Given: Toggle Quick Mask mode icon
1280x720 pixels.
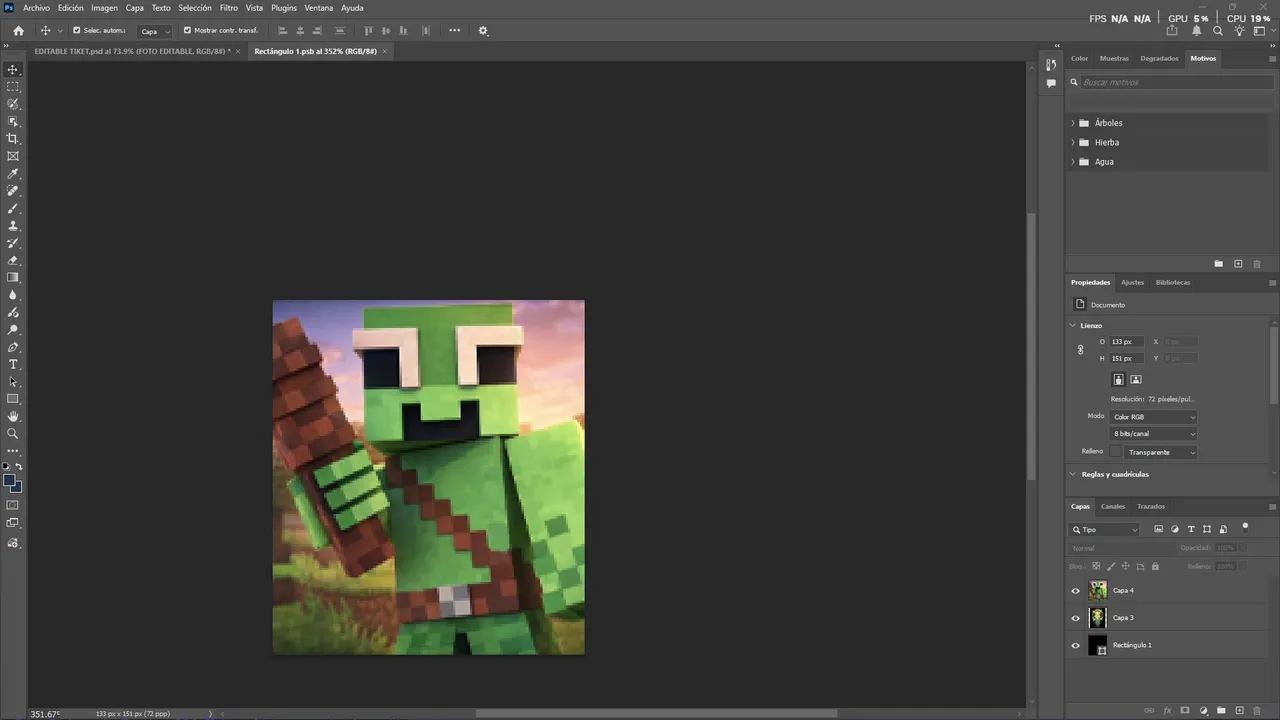Looking at the screenshot, I should tap(13, 505).
